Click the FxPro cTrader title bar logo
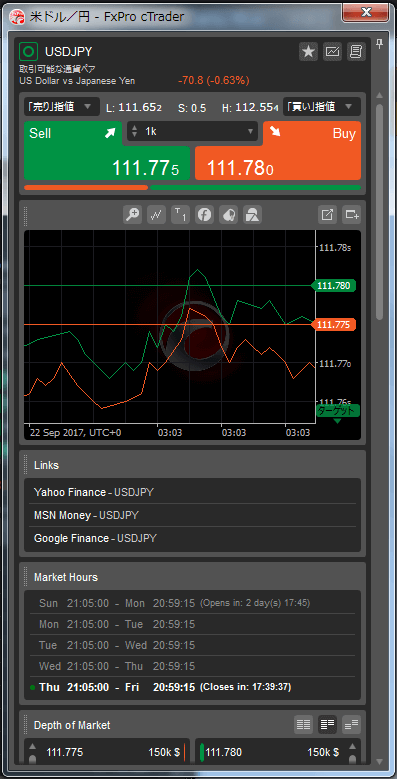Image resolution: width=397 pixels, height=779 pixels. (18, 16)
